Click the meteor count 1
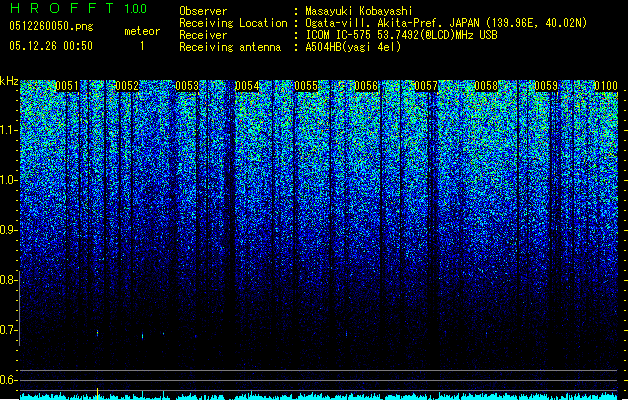 click(x=142, y=46)
